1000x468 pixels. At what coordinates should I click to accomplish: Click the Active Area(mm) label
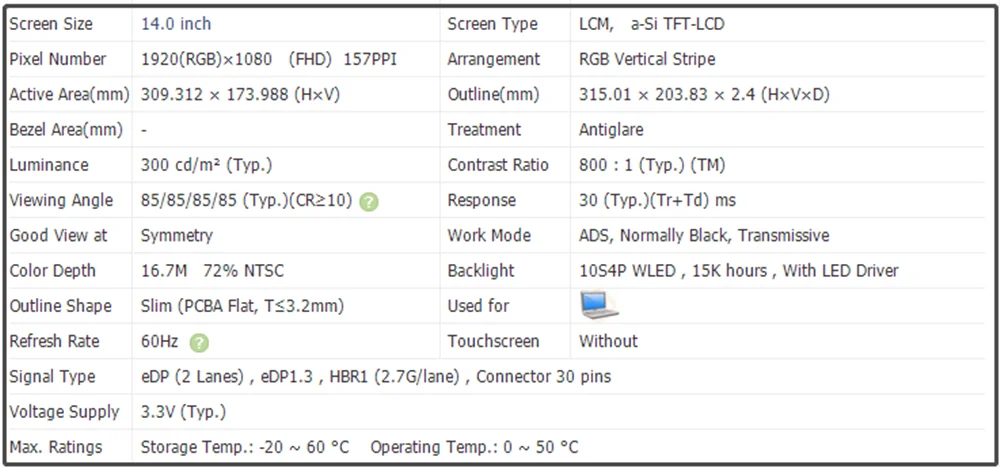pos(69,95)
